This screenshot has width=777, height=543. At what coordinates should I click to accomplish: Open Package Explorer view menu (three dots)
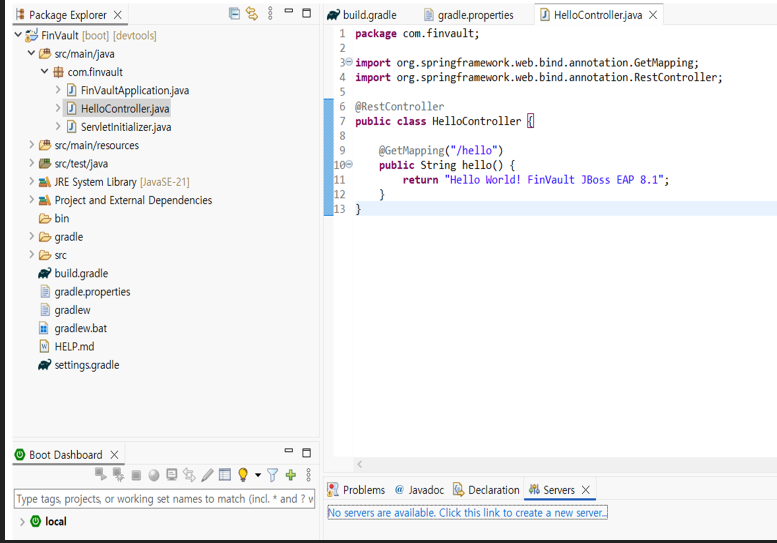270,13
